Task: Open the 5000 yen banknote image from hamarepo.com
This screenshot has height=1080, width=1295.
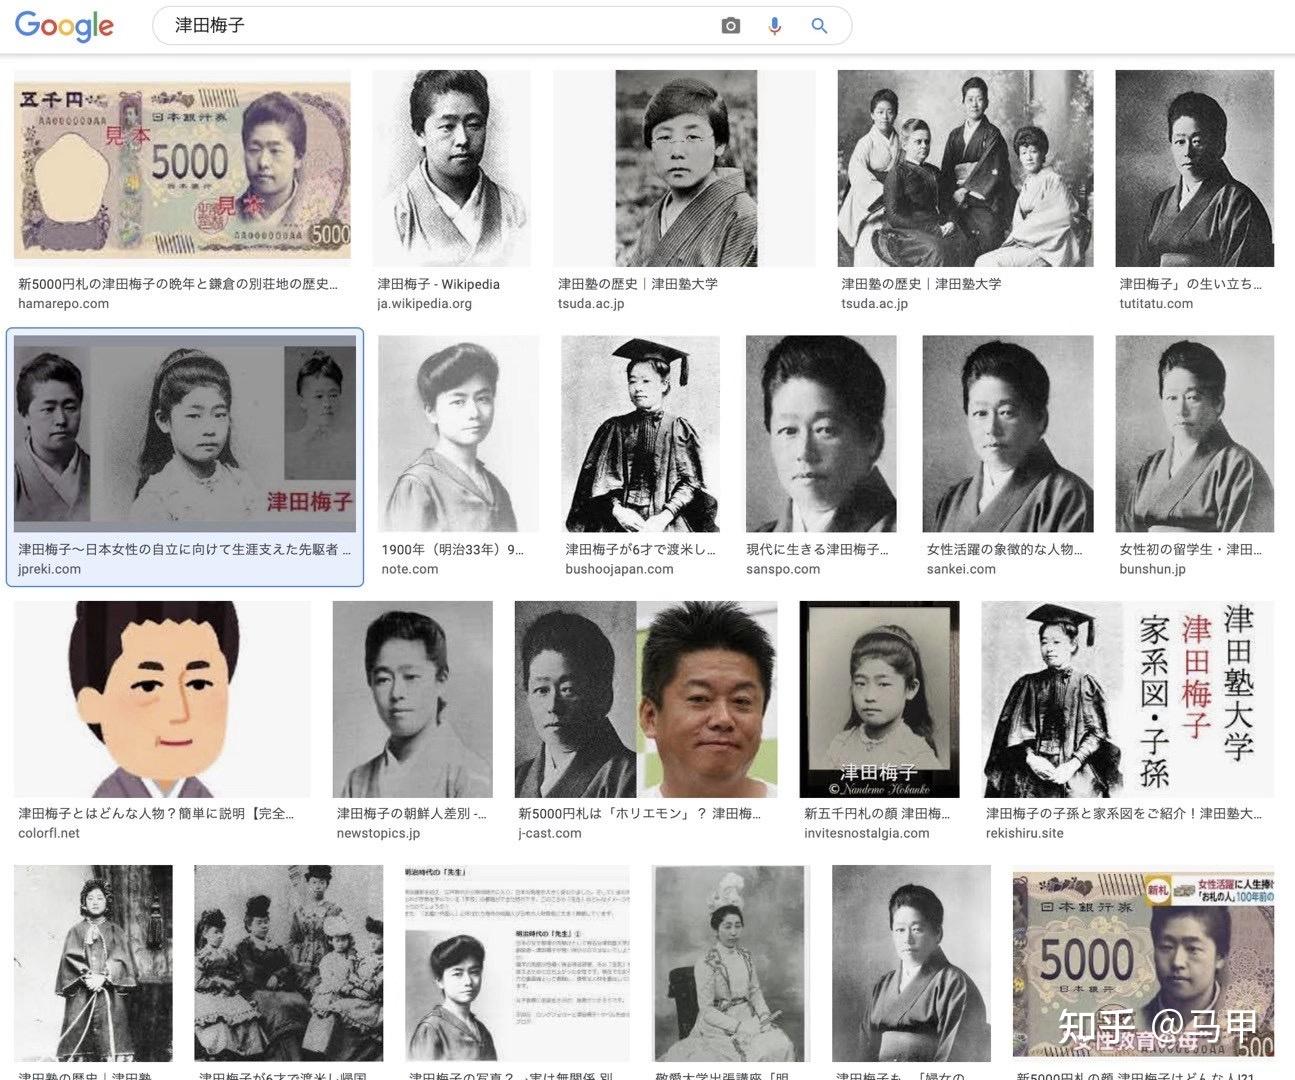Action: [x=183, y=168]
